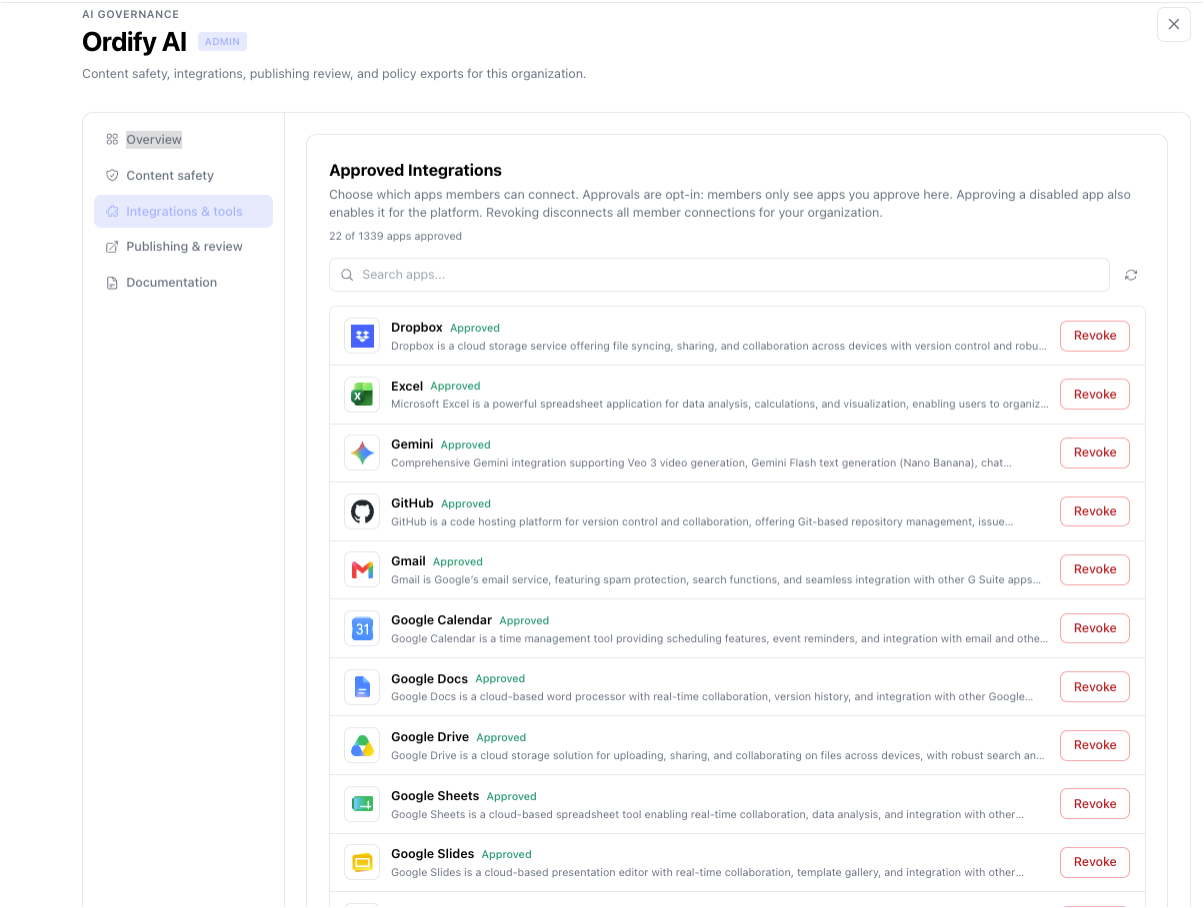The height and width of the screenshot is (908, 1204).
Task: Click the refresh apps list icon
Action: click(x=1131, y=275)
